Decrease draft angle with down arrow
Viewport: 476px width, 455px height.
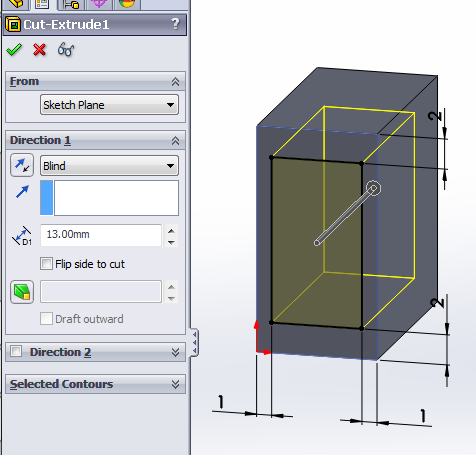(171, 298)
